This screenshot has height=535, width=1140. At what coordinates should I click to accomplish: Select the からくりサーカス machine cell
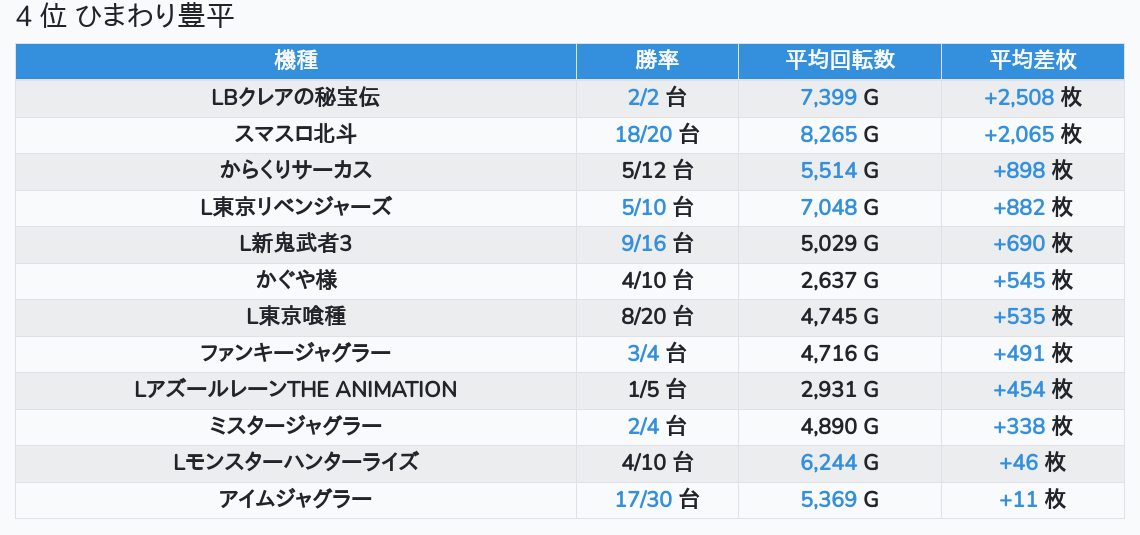click(296, 170)
